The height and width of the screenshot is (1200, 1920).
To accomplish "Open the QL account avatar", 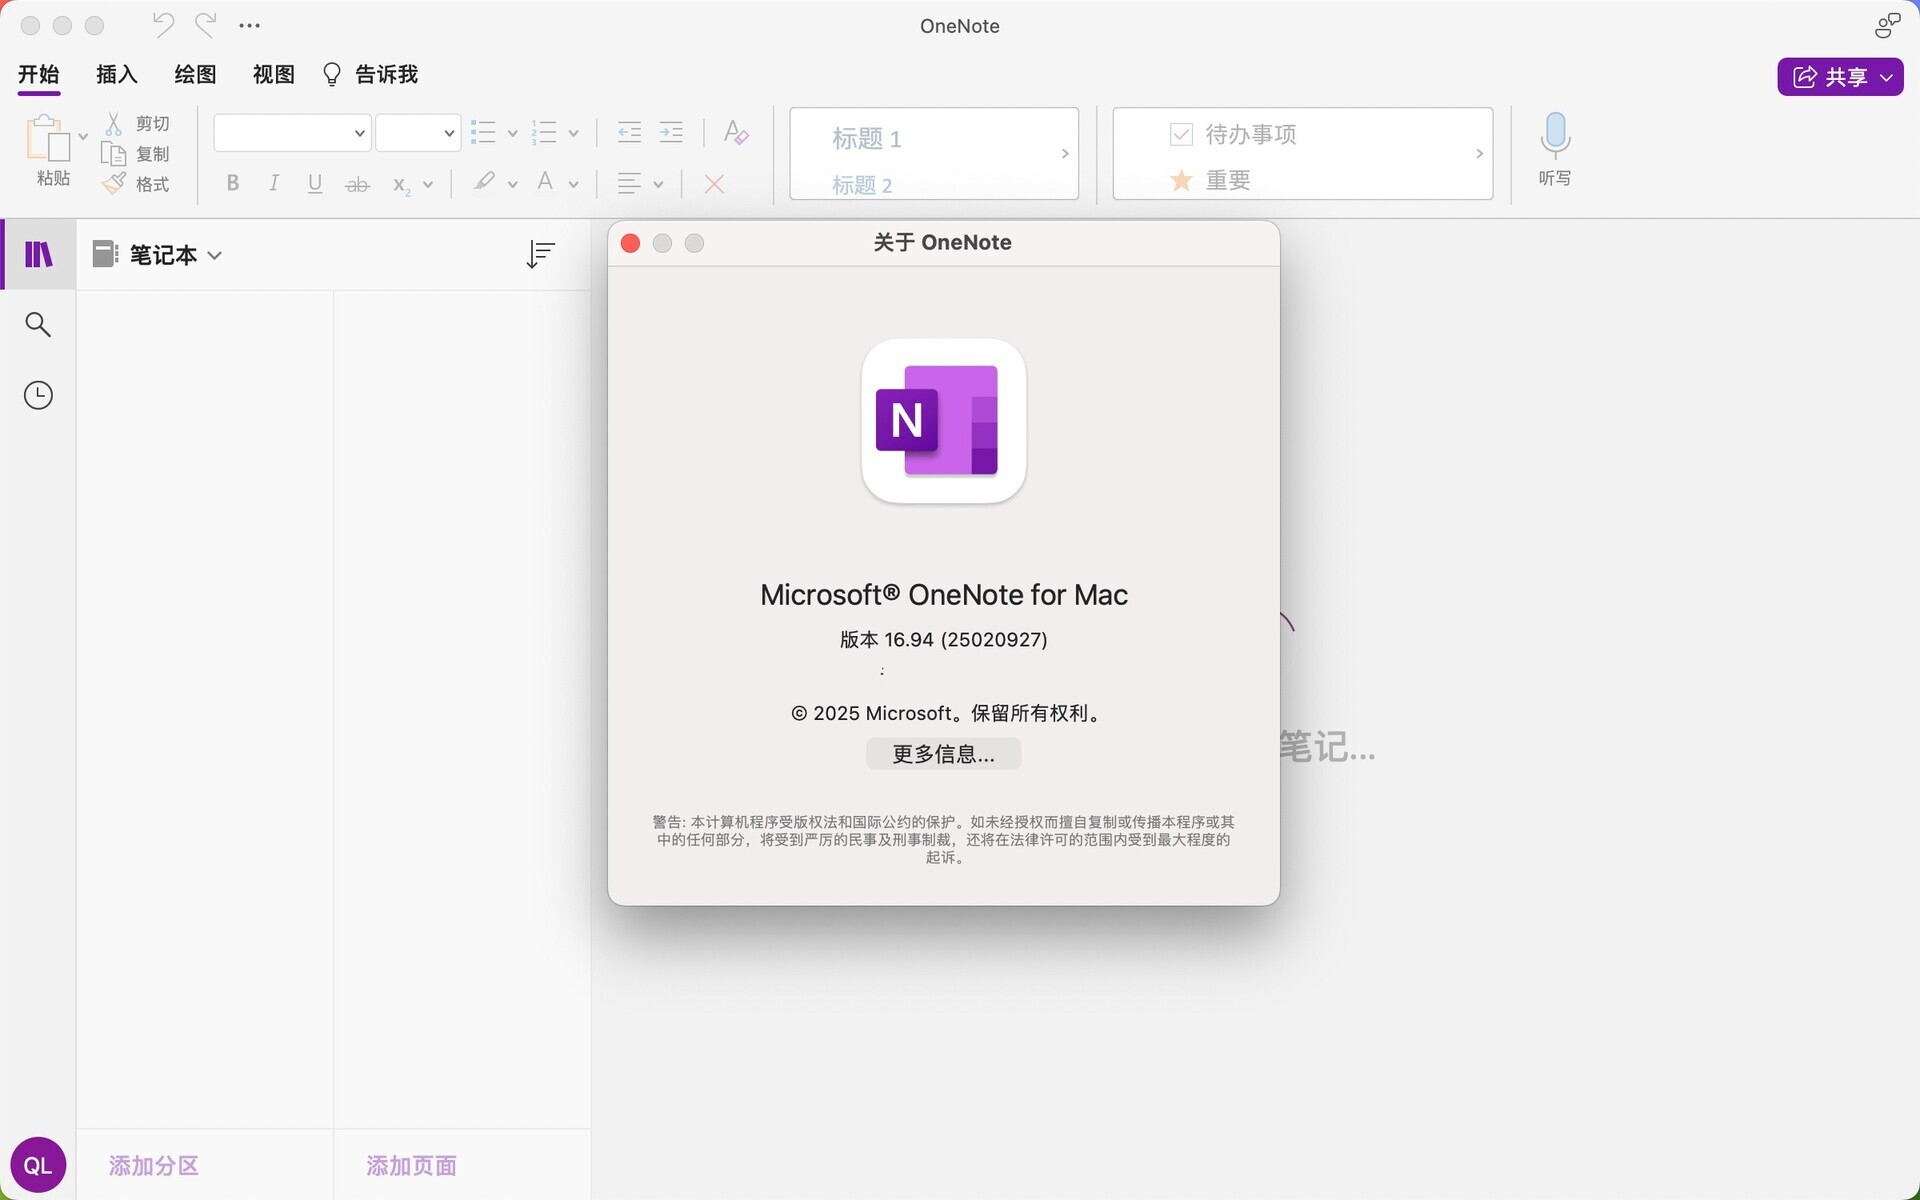I will [x=38, y=1165].
